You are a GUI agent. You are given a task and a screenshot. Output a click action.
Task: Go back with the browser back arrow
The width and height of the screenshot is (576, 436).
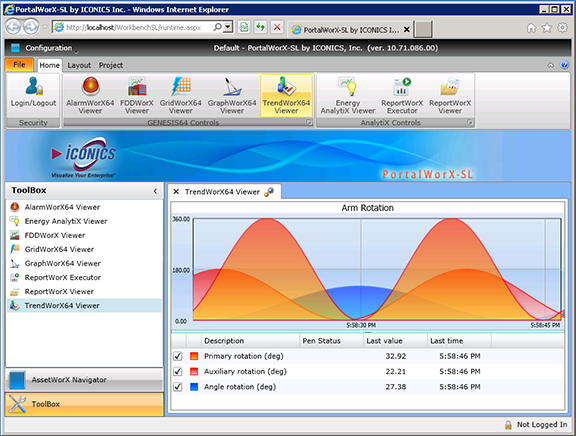point(13,27)
